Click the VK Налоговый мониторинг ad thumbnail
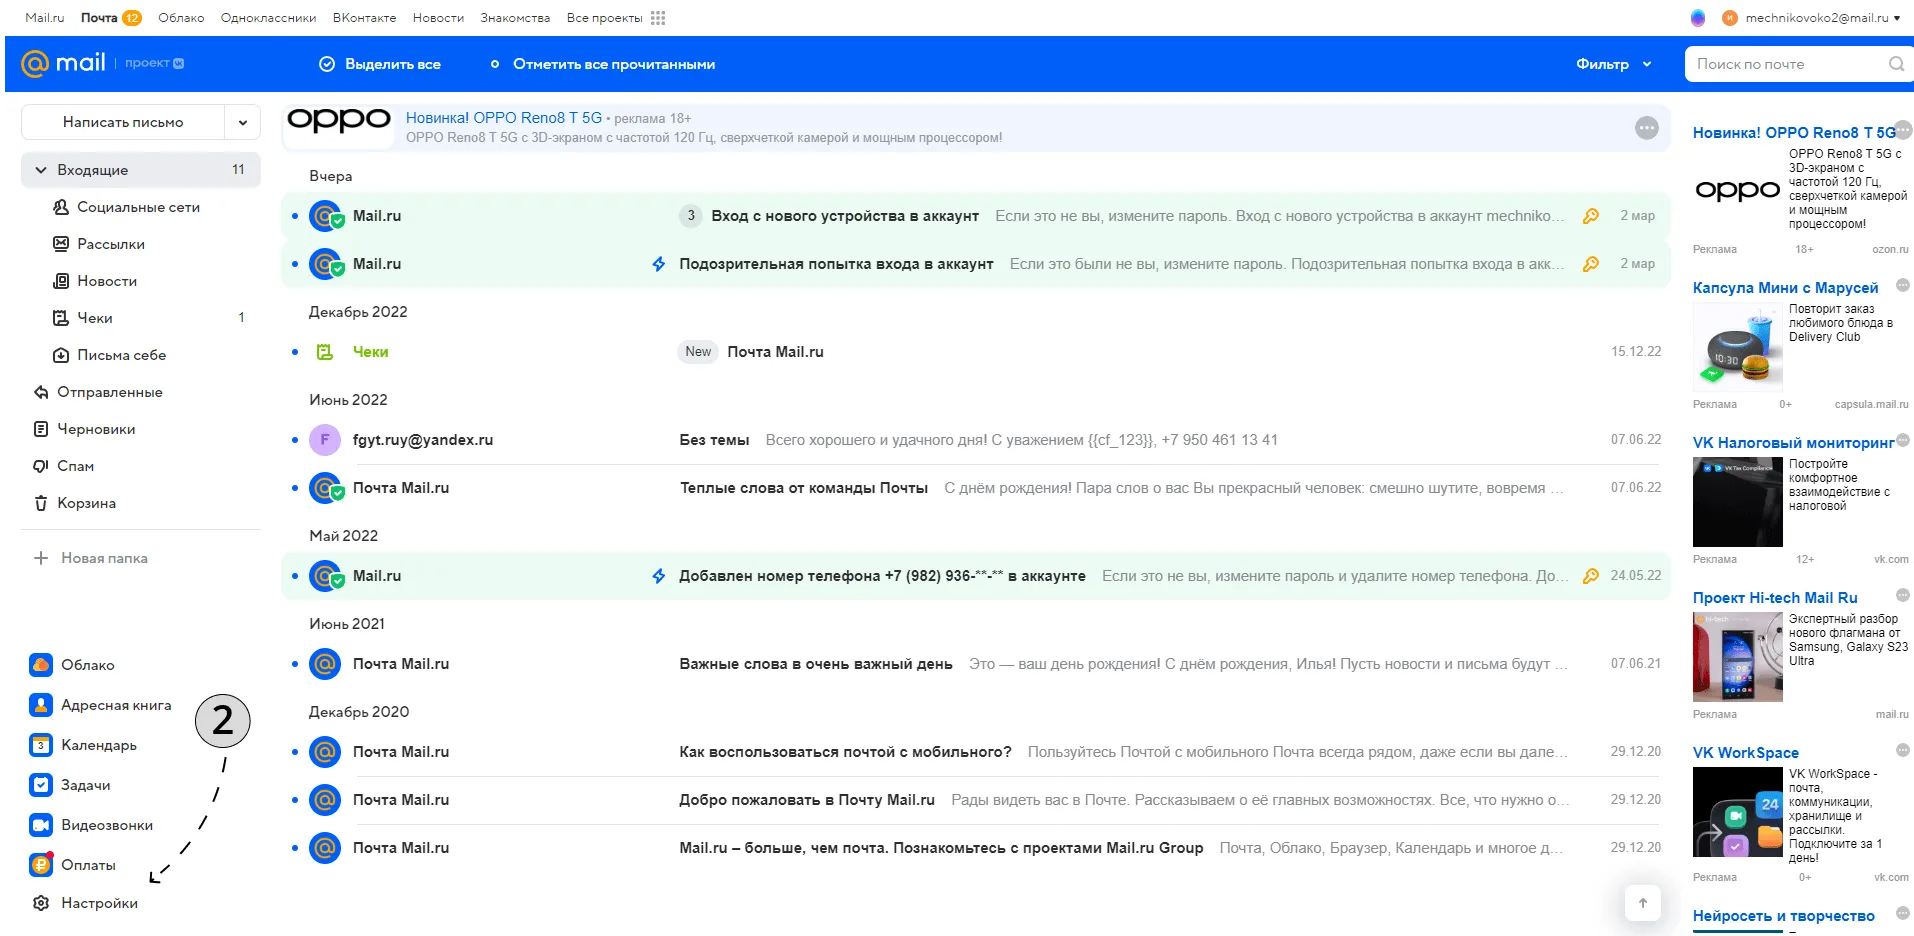The width and height of the screenshot is (1914, 936). (x=1738, y=502)
